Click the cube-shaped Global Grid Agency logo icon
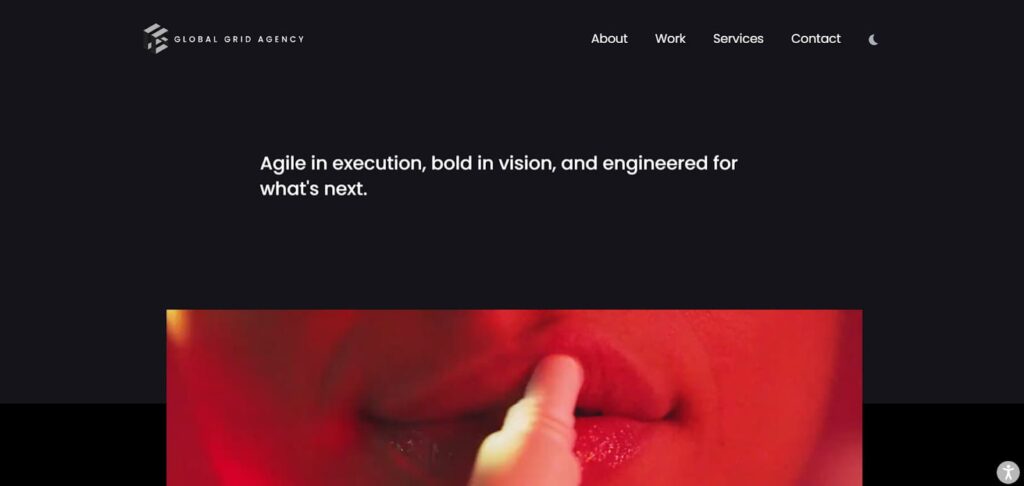Viewport: 1024px width, 486px height. (x=155, y=39)
